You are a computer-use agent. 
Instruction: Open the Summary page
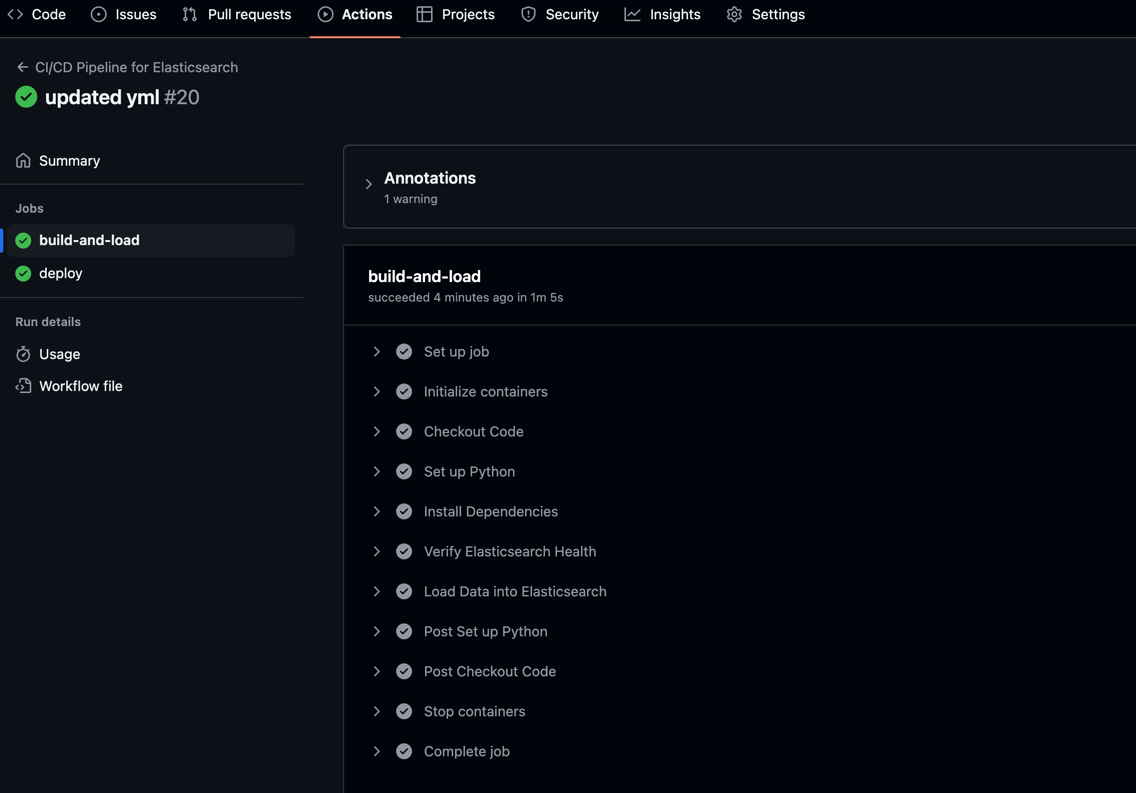tap(70, 161)
